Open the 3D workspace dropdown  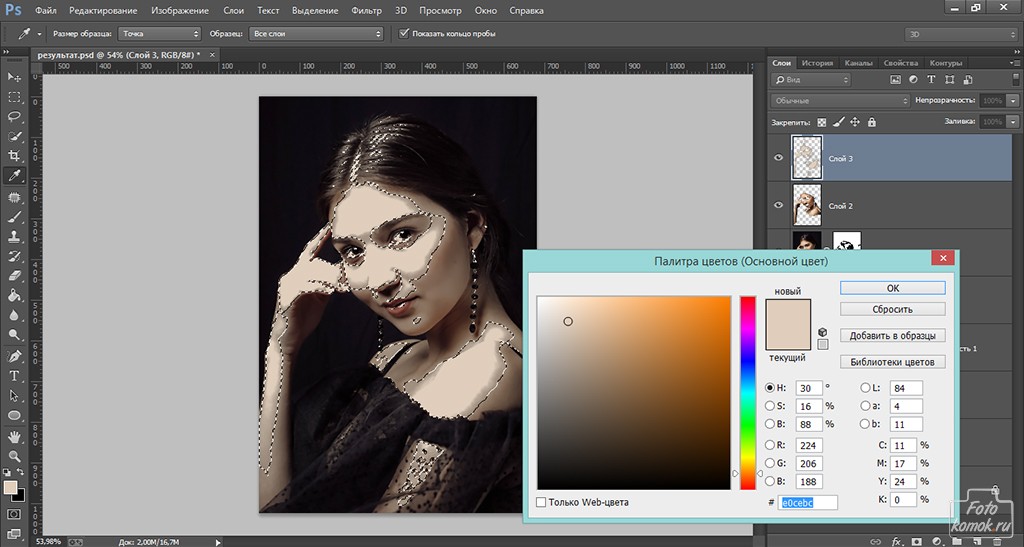click(x=961, y=34)
